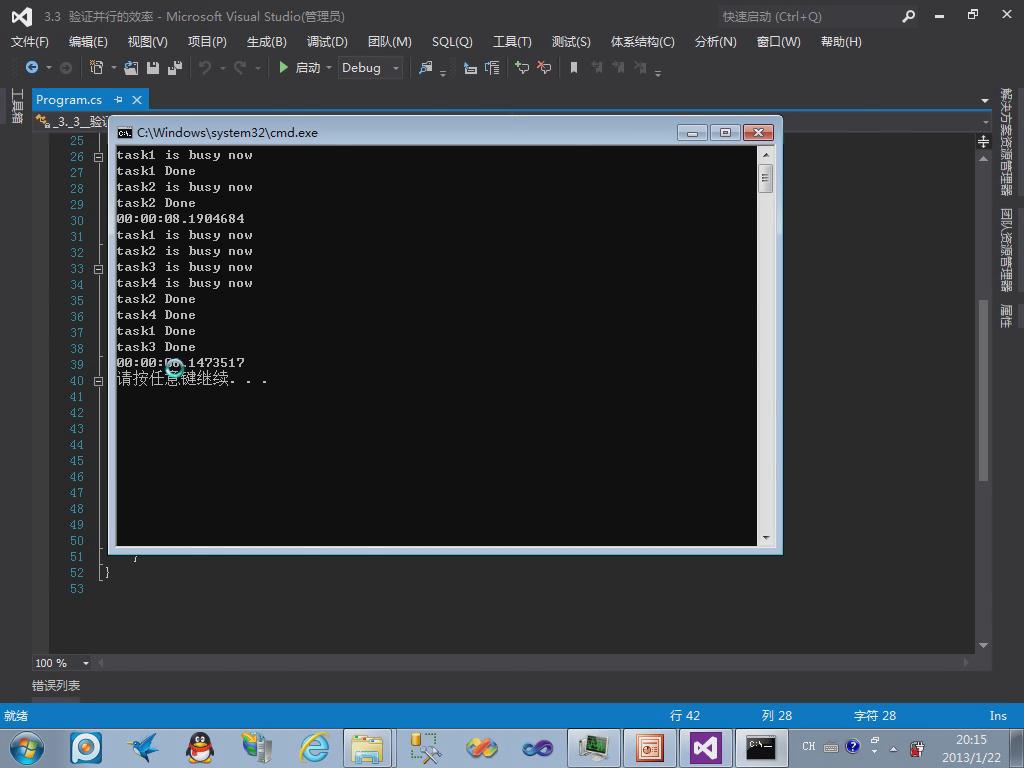Viewport: 1024px width, 768px height.
Task: Start debugging with the green play icon
Action: [283, 67]
